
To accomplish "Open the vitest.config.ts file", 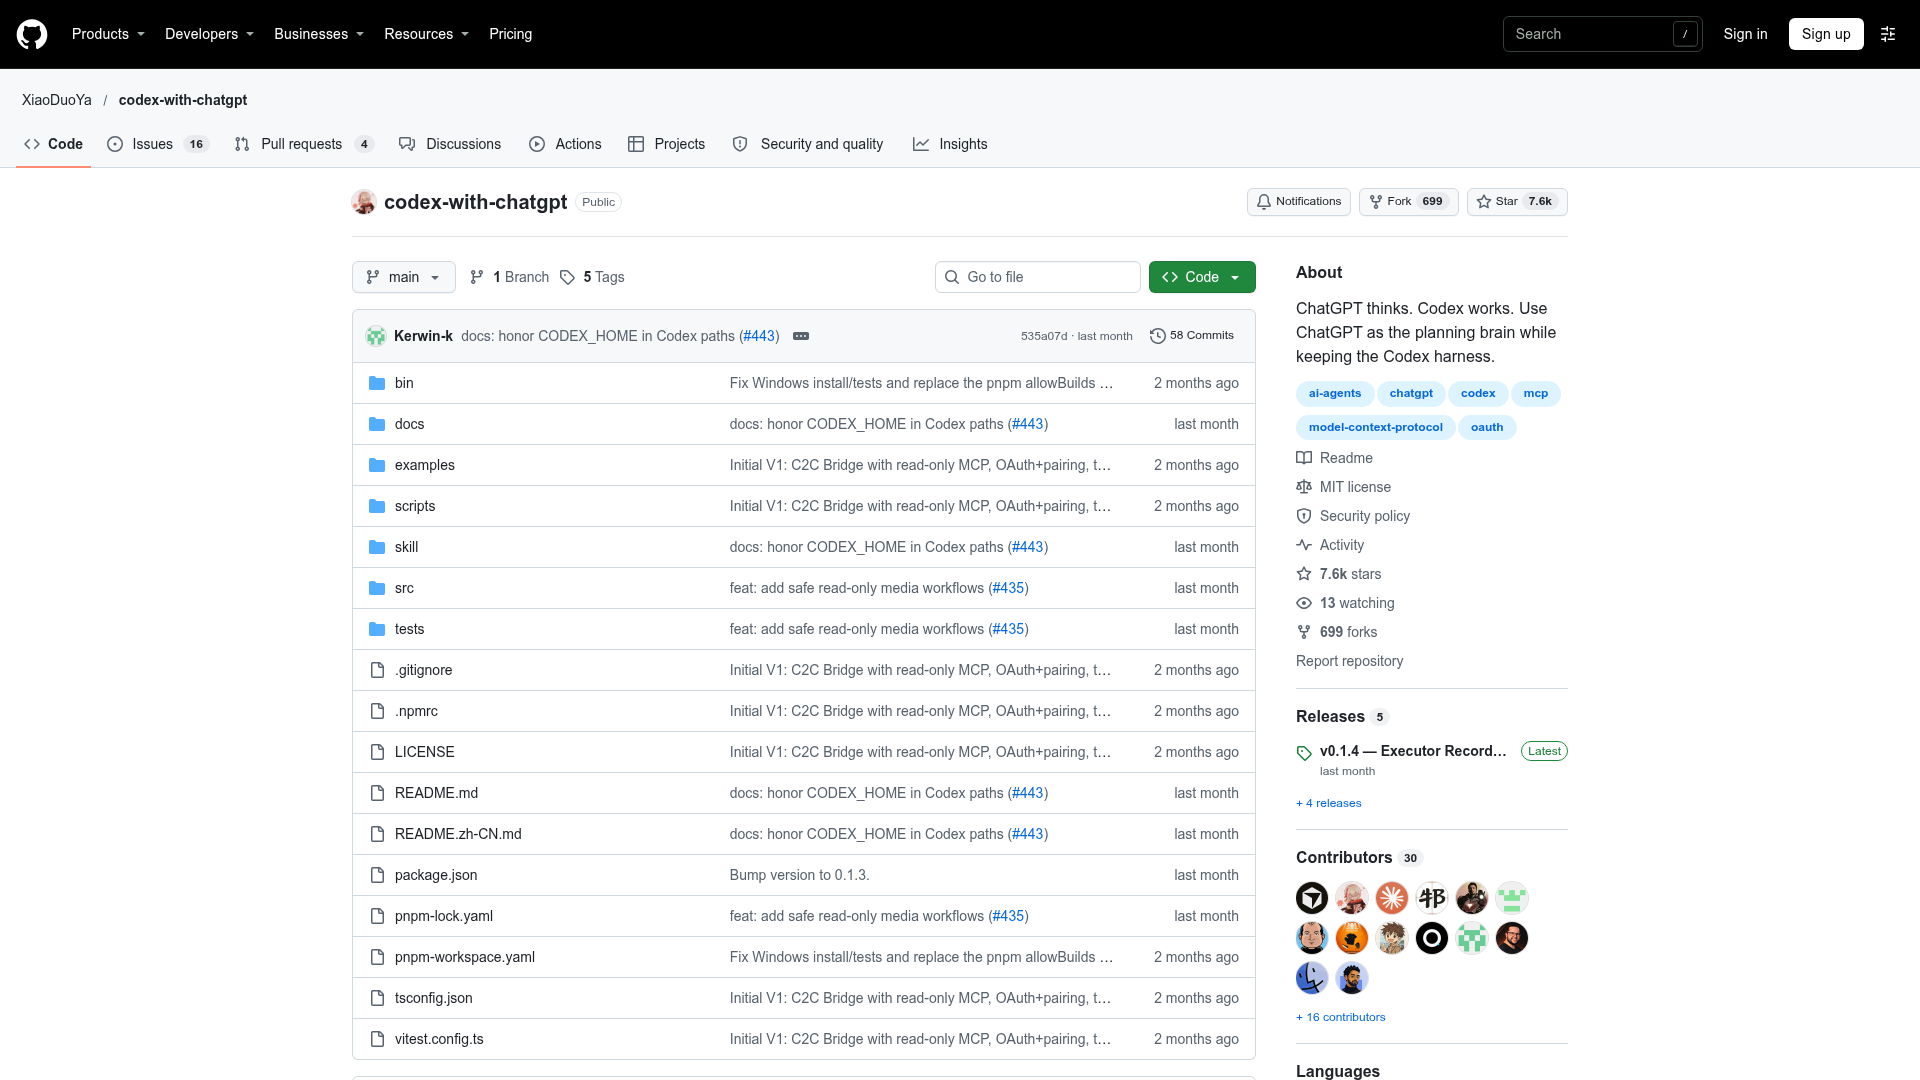I will click(x=439, y=1039).
